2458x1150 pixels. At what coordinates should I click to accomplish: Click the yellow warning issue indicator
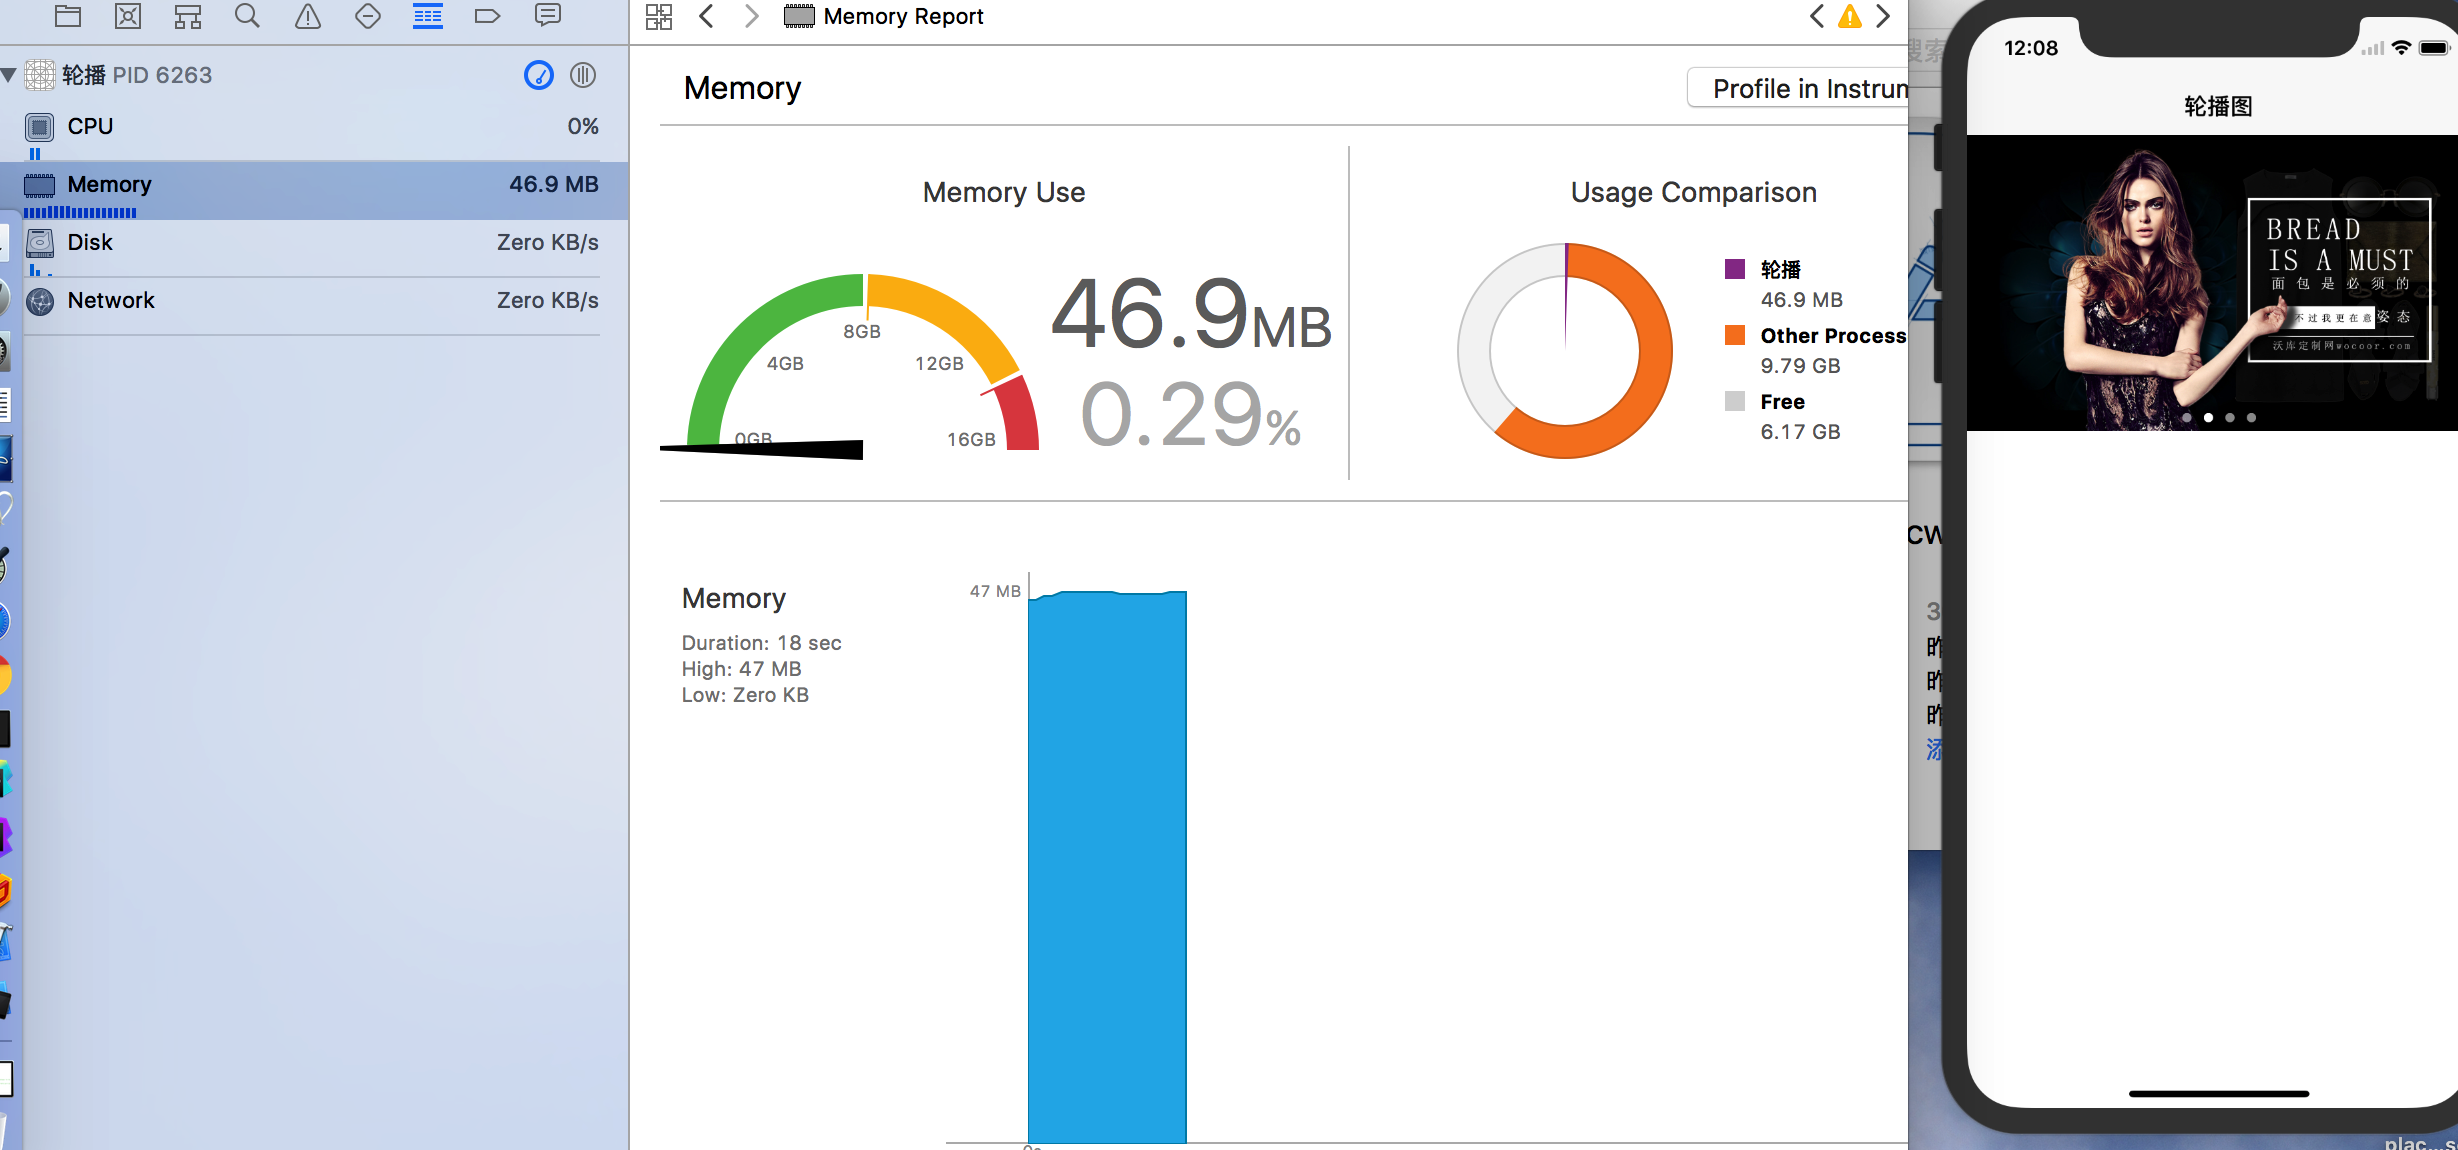click(1850, 16)
